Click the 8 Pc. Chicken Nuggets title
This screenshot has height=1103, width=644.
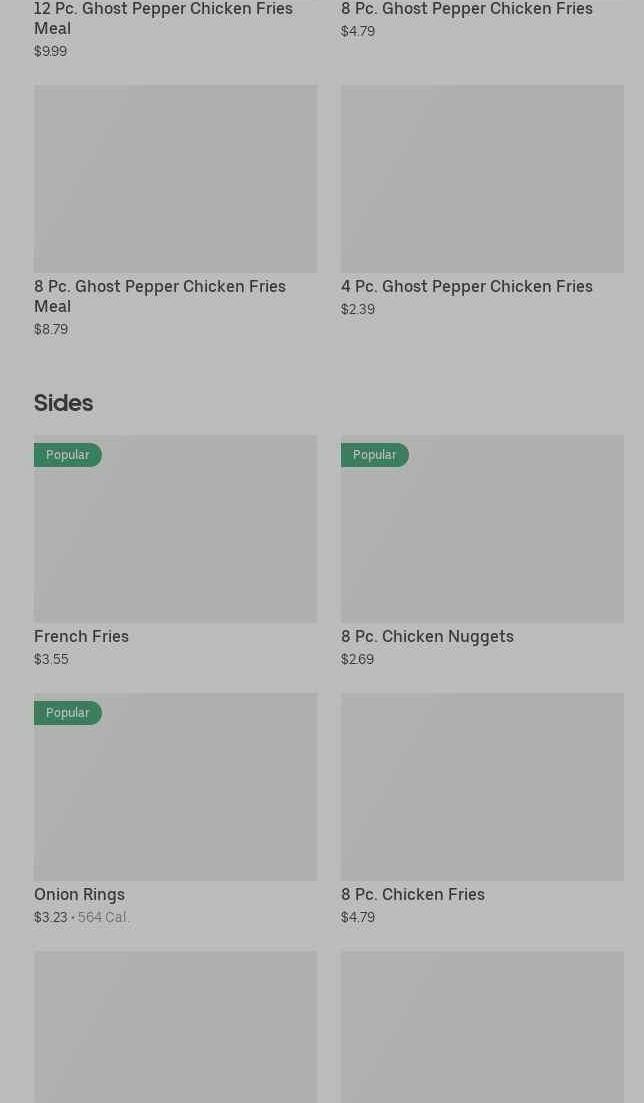427,636
